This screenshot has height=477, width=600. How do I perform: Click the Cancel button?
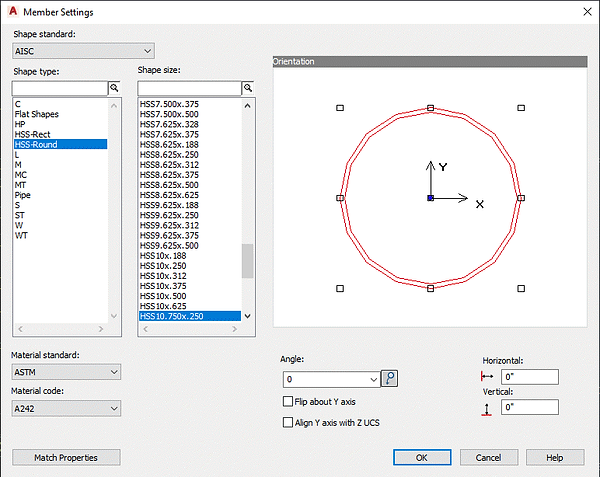coord(489,457)
